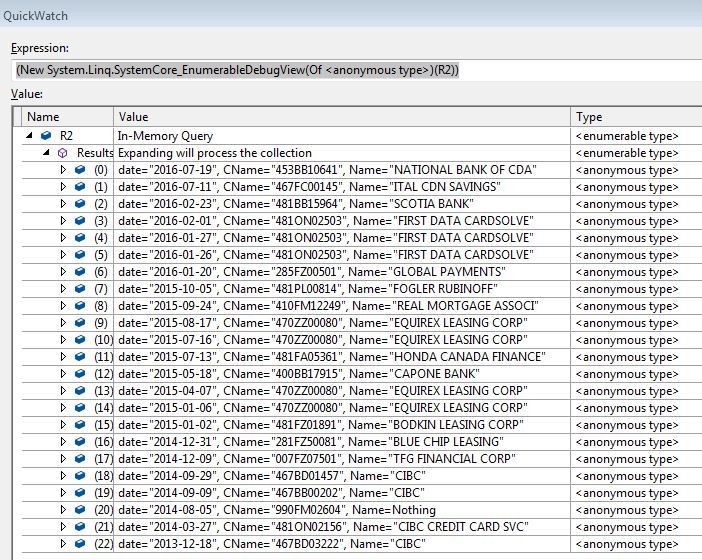Viewport: 702px width, 560px height.
Task: Click the cube icon of row (14)
Action: [x=80, y=408]
